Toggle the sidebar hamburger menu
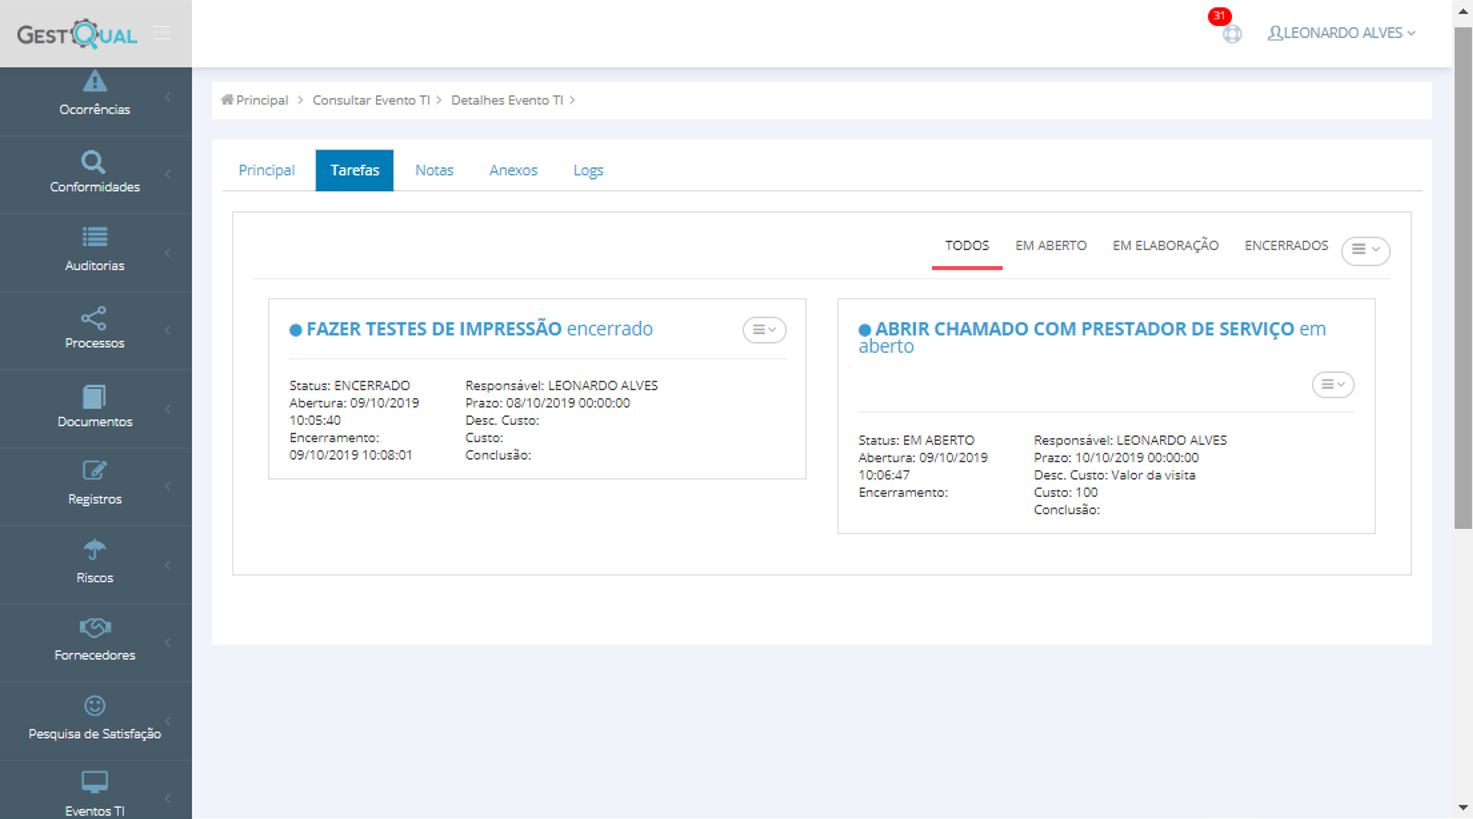This screenshot has width=1473, height=819. [162, 33]
